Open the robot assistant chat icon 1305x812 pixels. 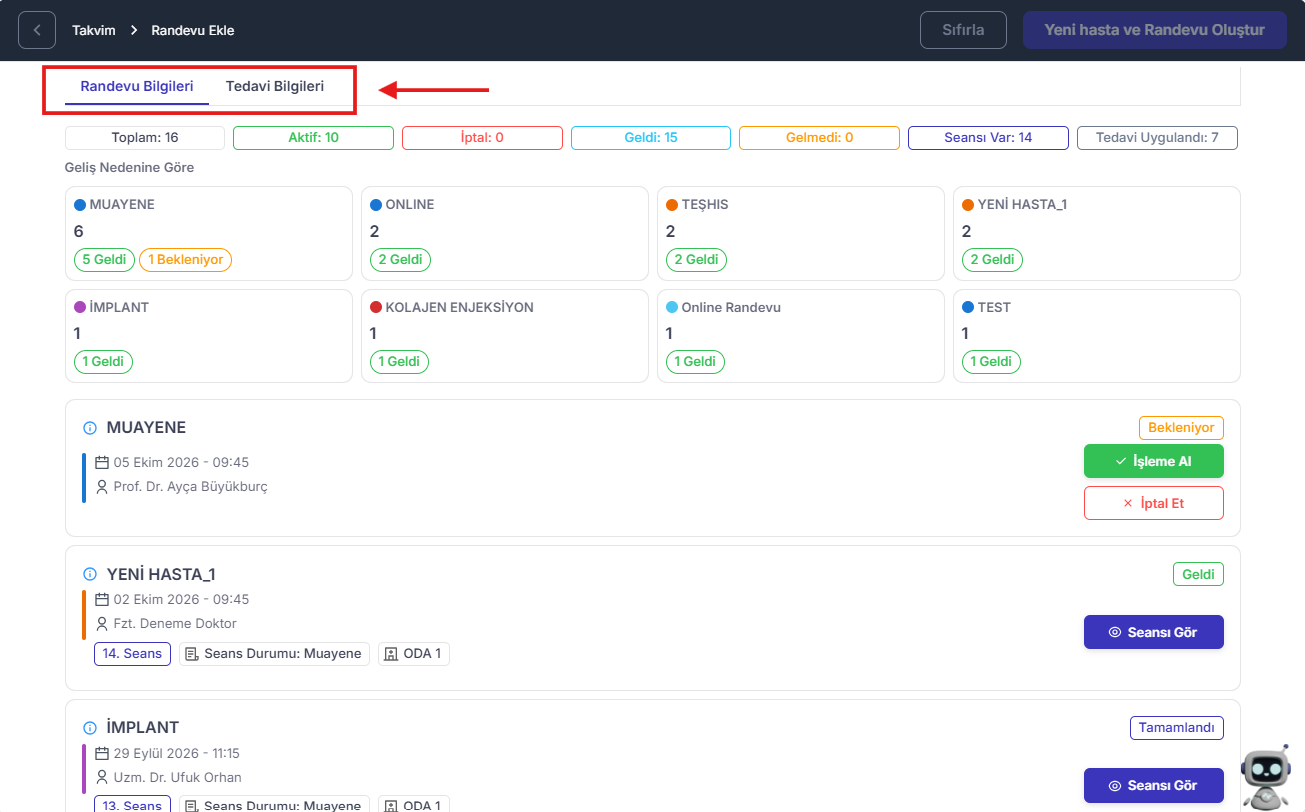[x=1265, y=777]
